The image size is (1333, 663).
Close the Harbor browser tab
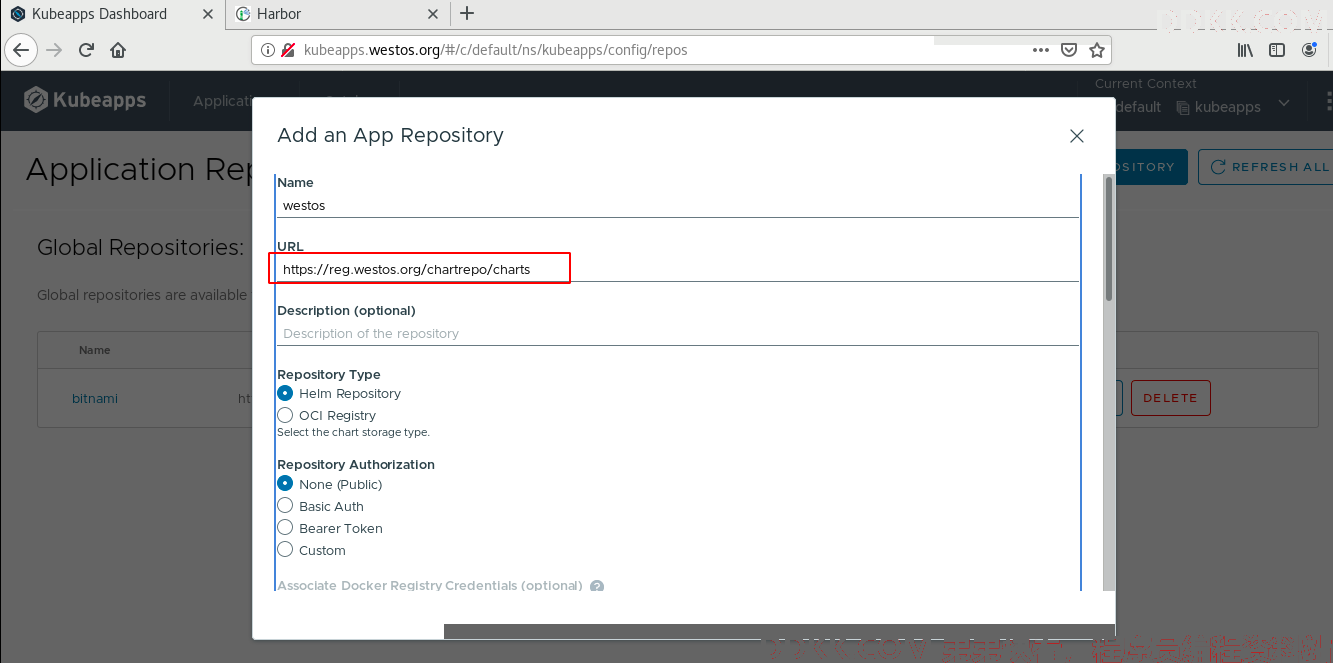click(x=433, y=14)
